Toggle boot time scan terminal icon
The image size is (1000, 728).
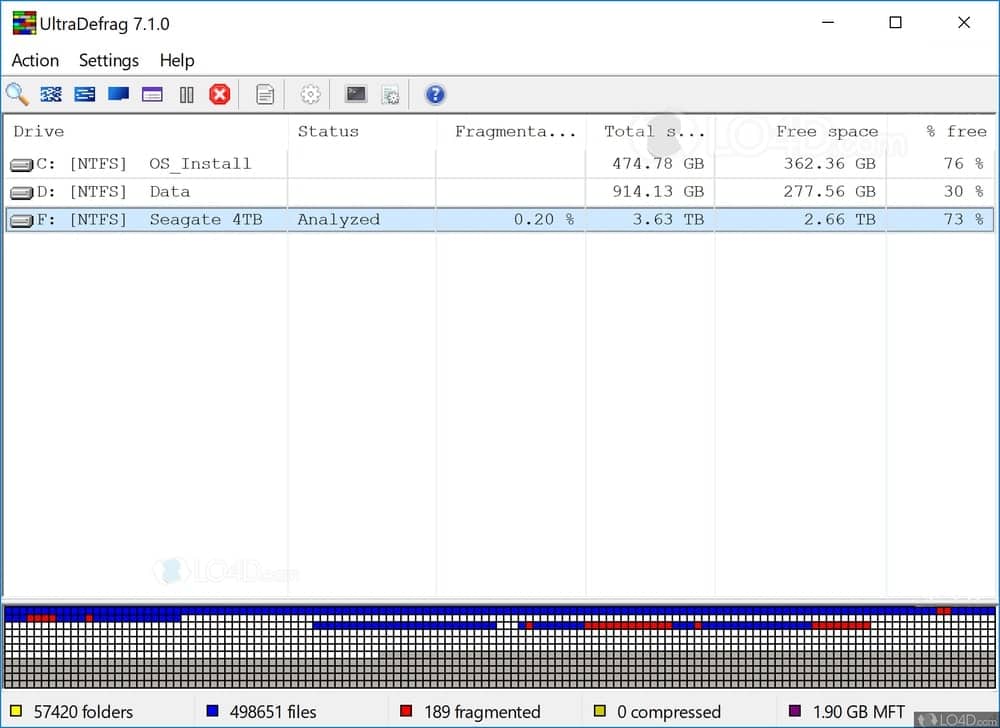coord(356,94)
